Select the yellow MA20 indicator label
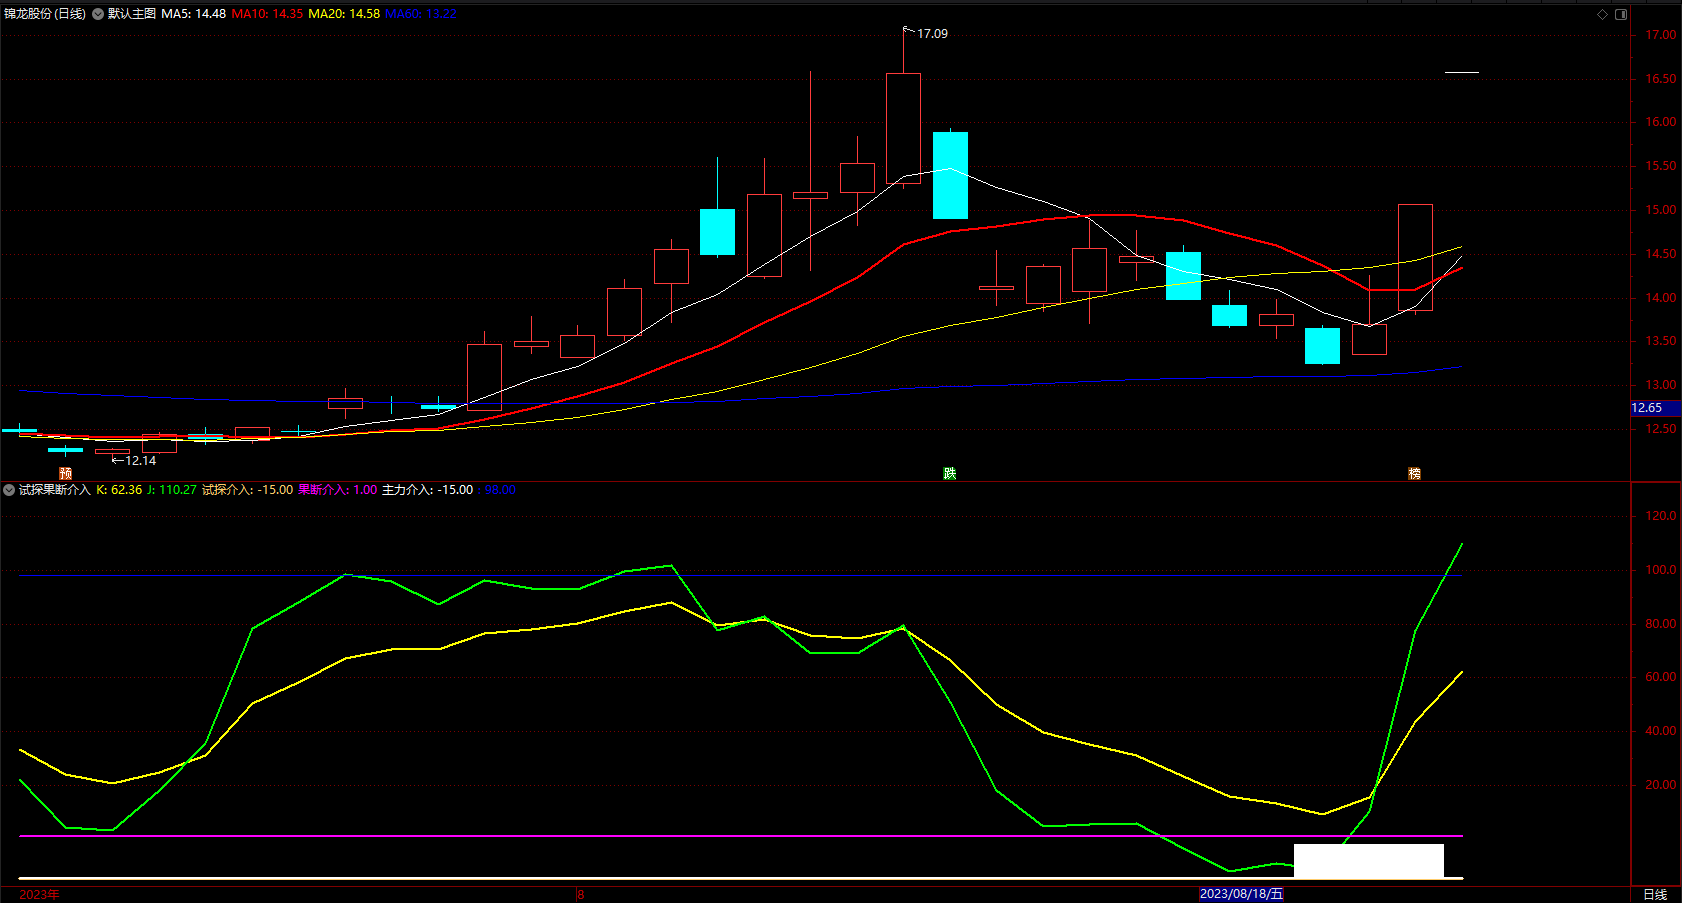 click(x=344, y=14)
